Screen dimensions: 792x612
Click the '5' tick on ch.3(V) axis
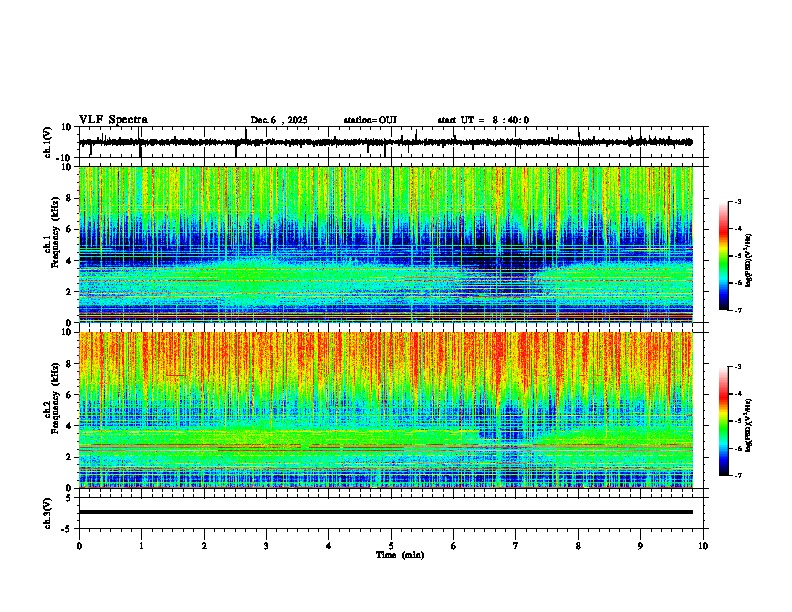pos(70,497)
